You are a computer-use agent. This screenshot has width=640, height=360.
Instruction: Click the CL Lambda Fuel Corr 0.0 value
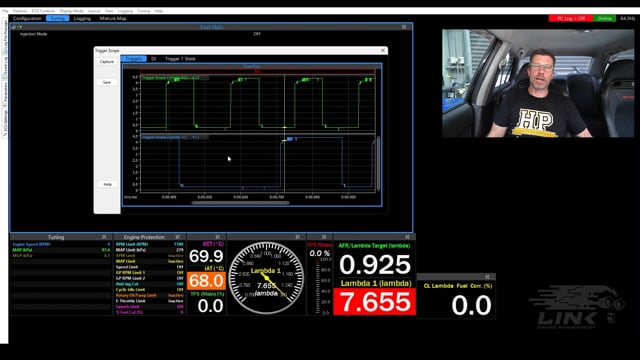click(x=471, y=305)
